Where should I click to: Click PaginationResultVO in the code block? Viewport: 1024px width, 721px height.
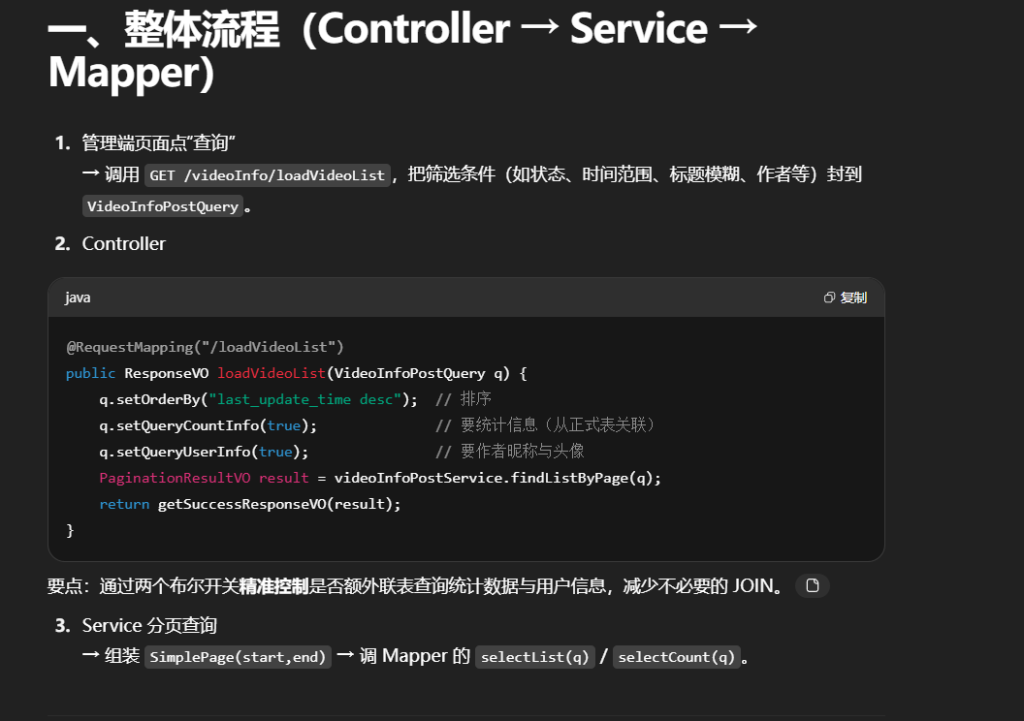(175, 478)
